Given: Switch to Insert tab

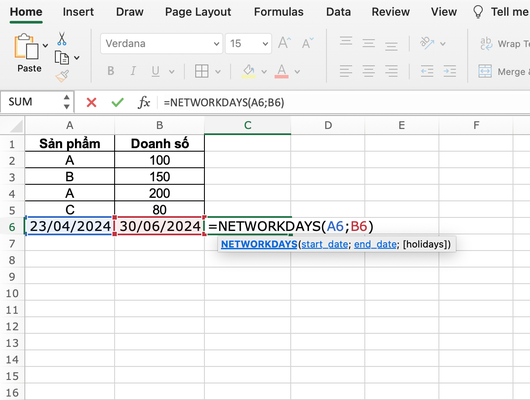Looking at the screenshot, I should pyautogui.click(x=78, y=12).
